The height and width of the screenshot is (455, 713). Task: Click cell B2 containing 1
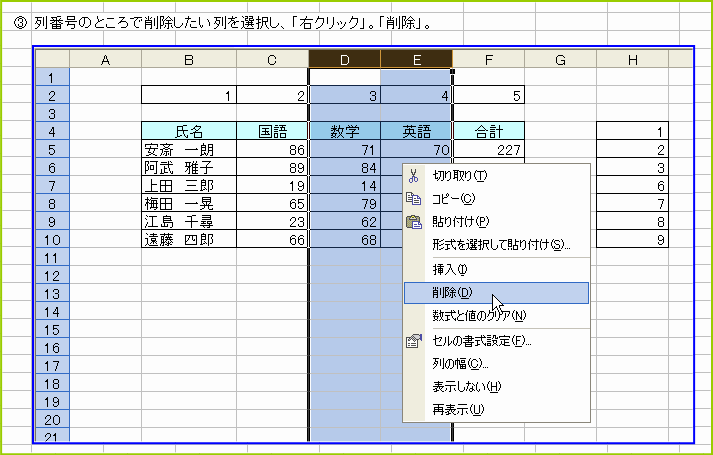[x=189, y=95]
